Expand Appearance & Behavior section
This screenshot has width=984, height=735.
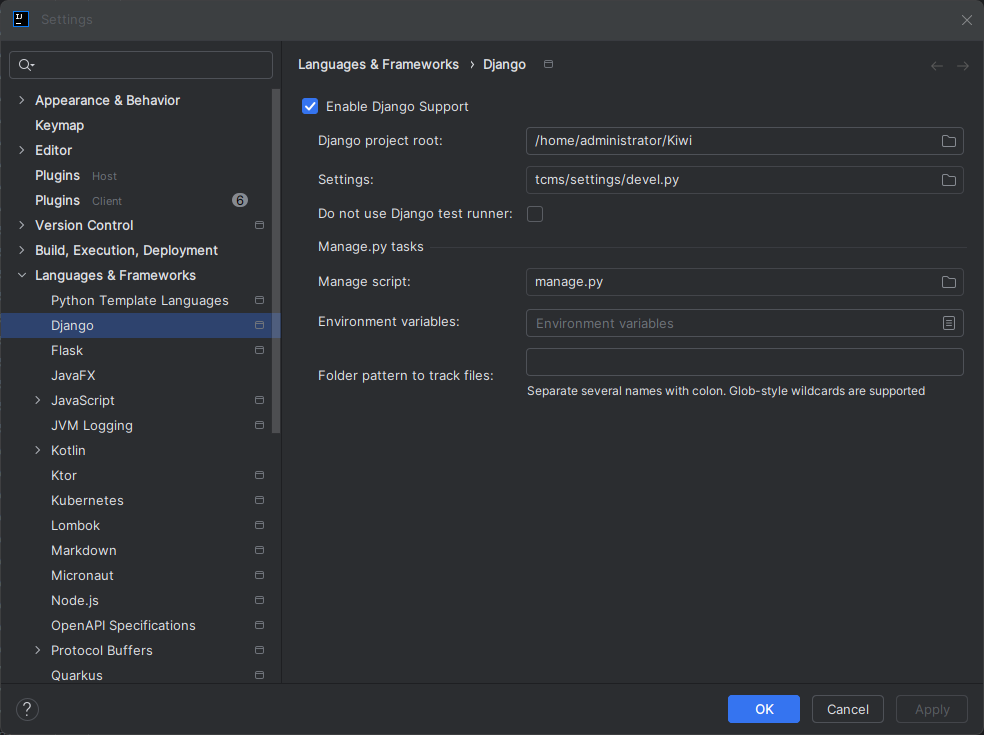click(22, 100)
